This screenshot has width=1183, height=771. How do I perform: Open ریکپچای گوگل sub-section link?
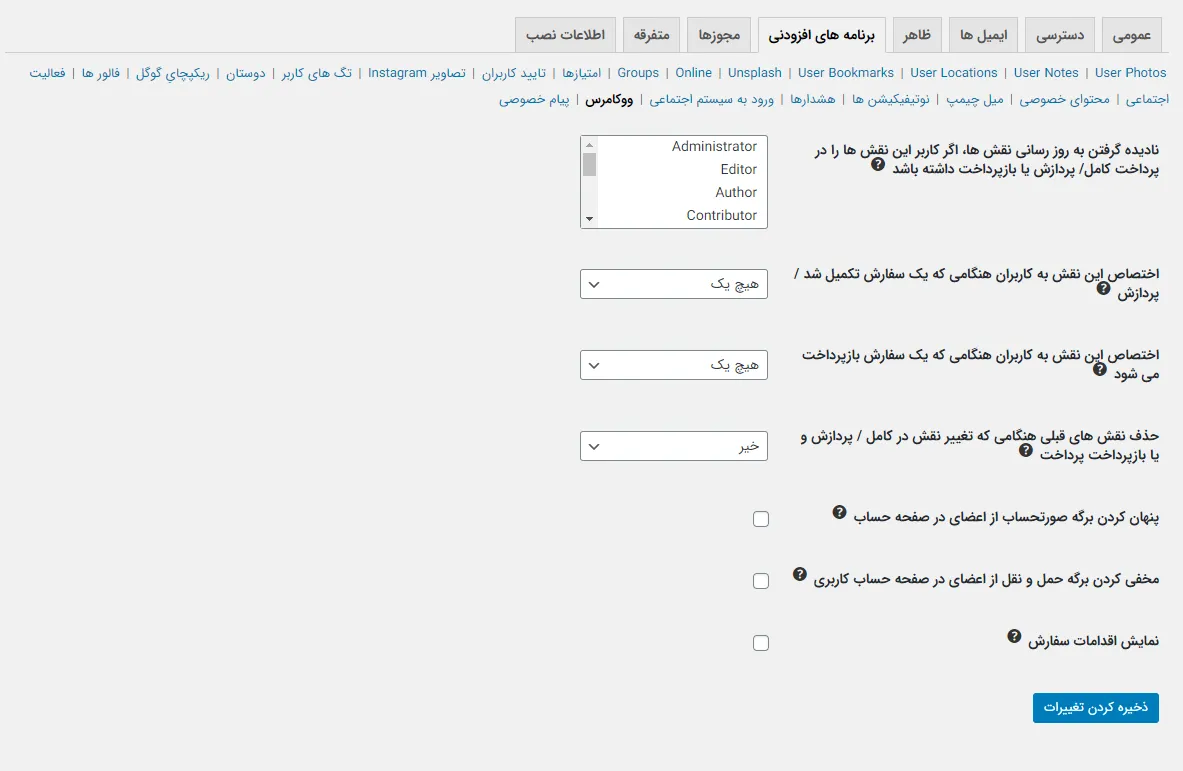click(x=173, y=73)
